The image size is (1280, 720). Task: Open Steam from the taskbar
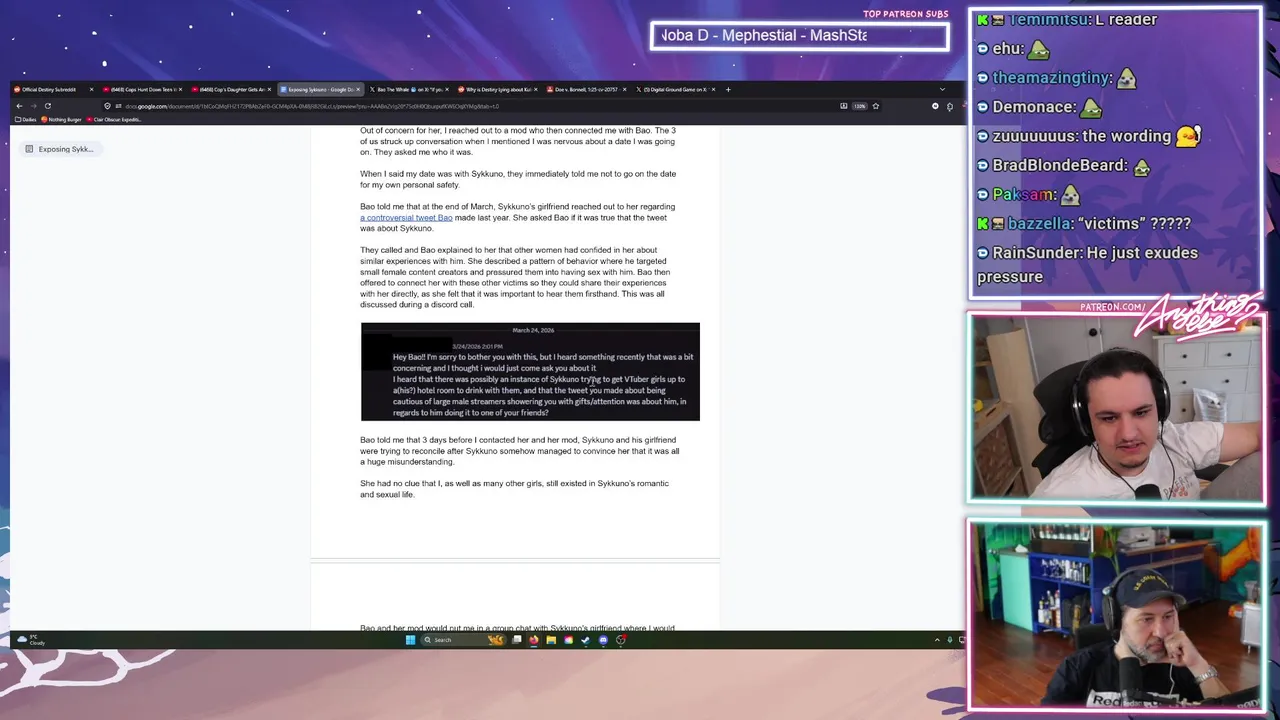pos(585,640)
